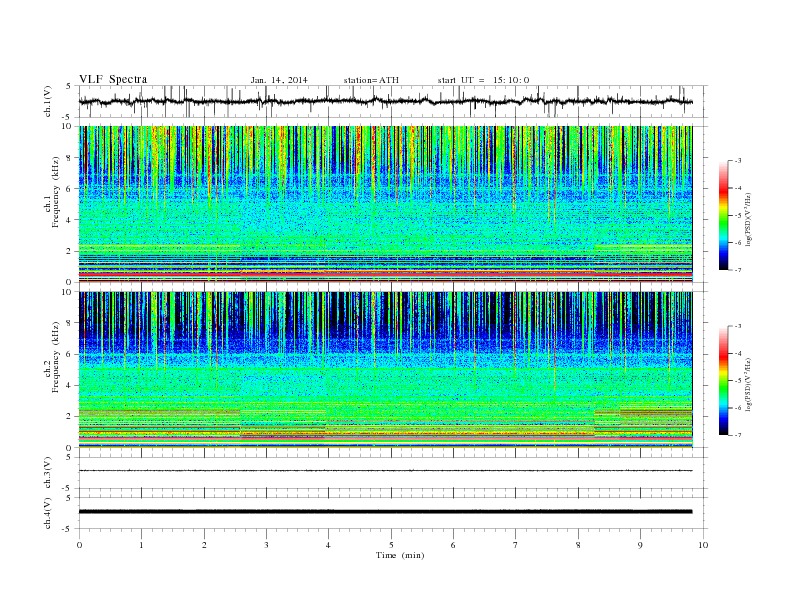Click the ch.3 voltage trace panel
The width and height of the screenshot is (792, 612).
click(x=393, y=473)
